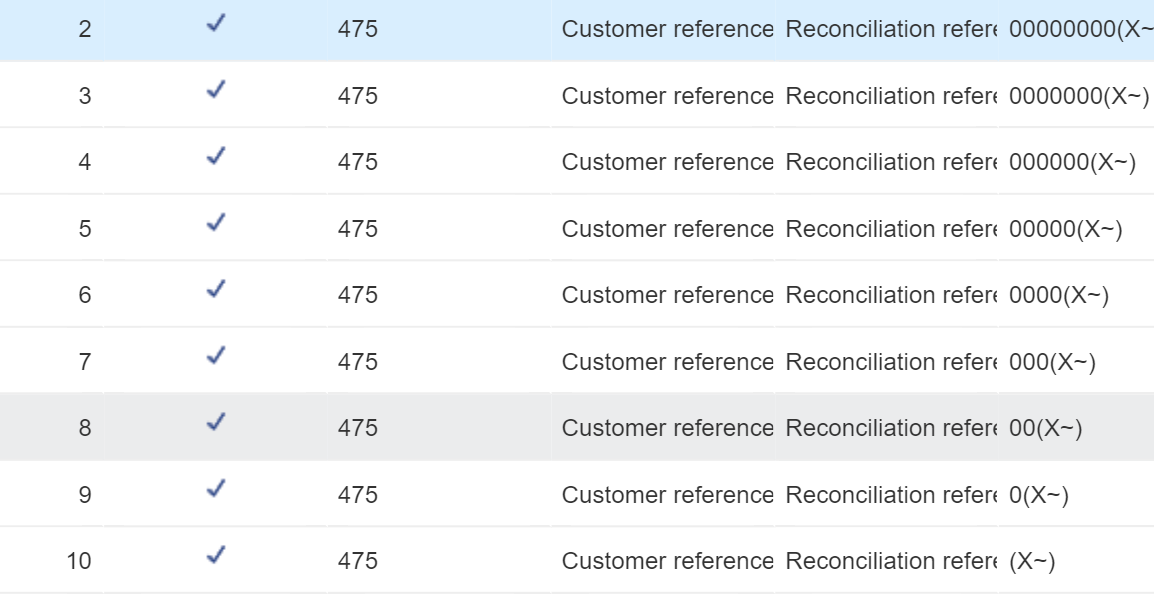Open Customer reference cell in row 9
Viewport: 1154px width, 594px height.
coord(662,494)
